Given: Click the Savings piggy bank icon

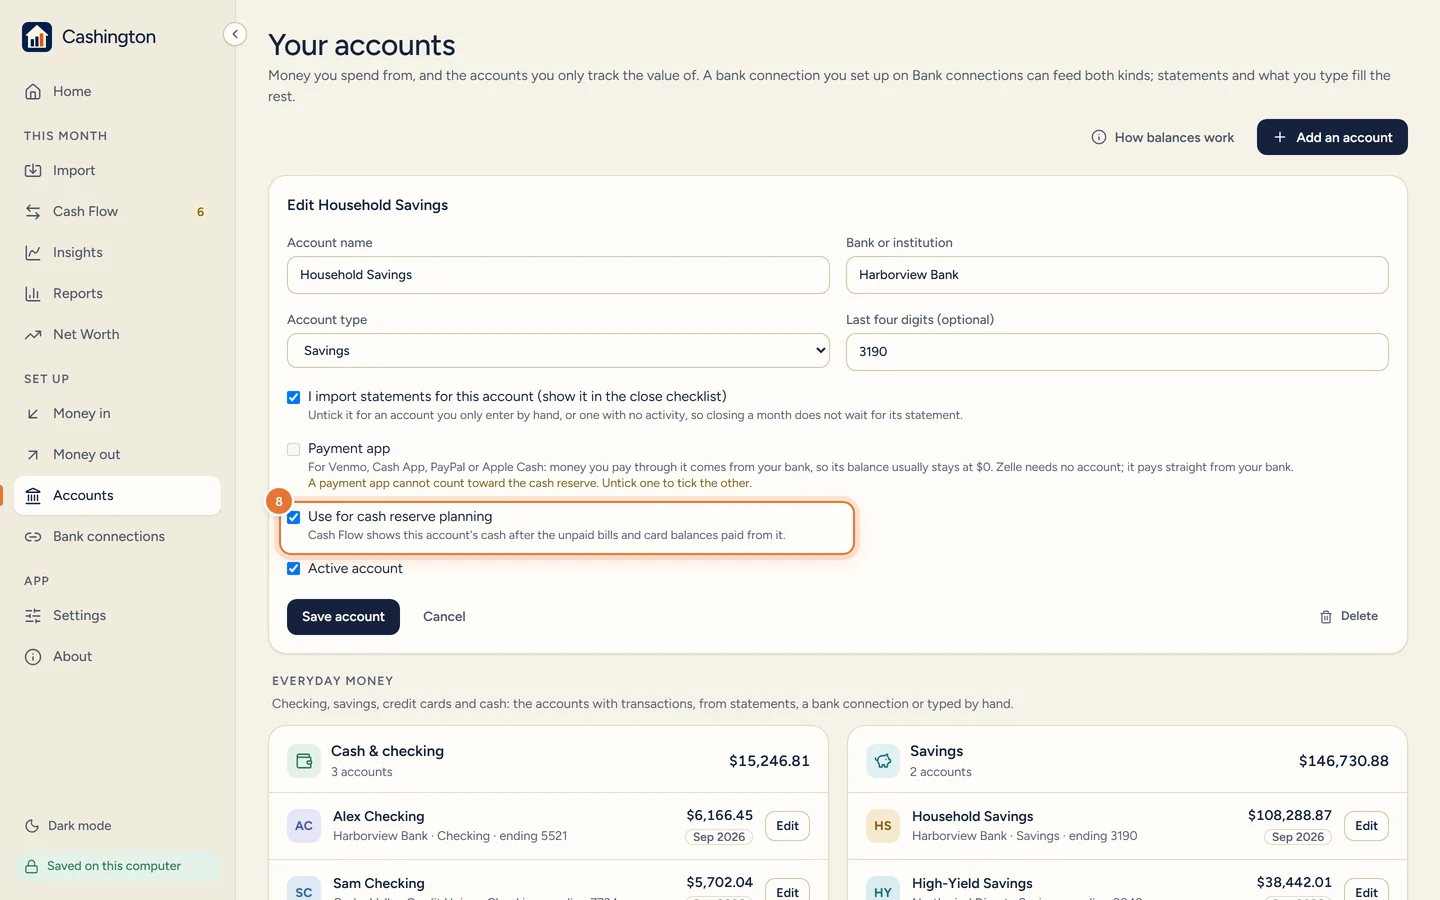Looking at the screenshot, I should [883, 761].
